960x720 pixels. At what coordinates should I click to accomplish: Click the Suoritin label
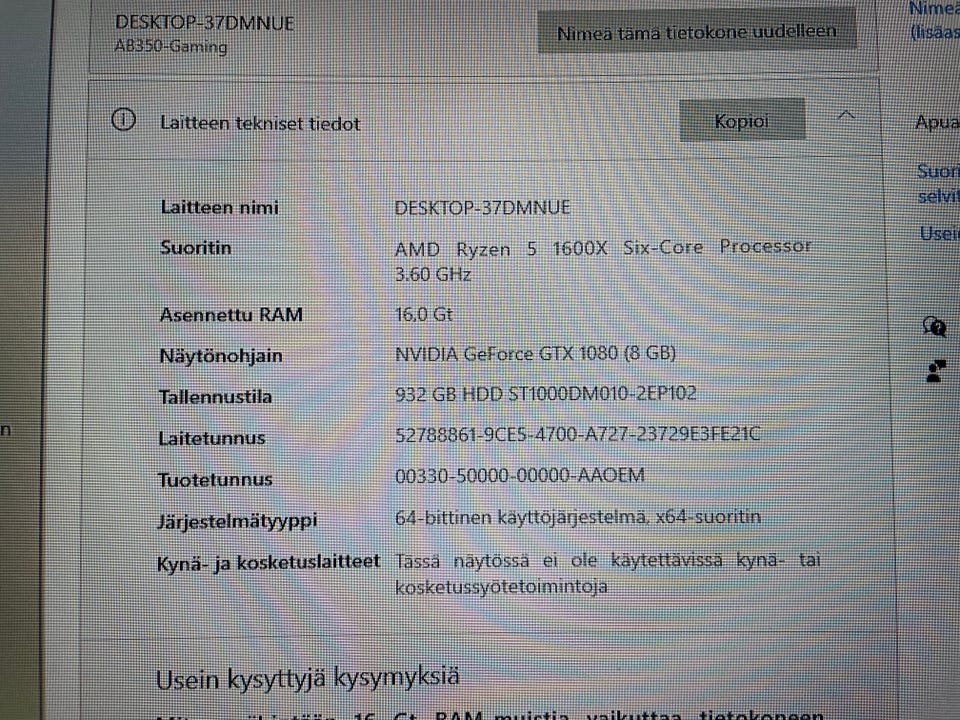(196, 248)
